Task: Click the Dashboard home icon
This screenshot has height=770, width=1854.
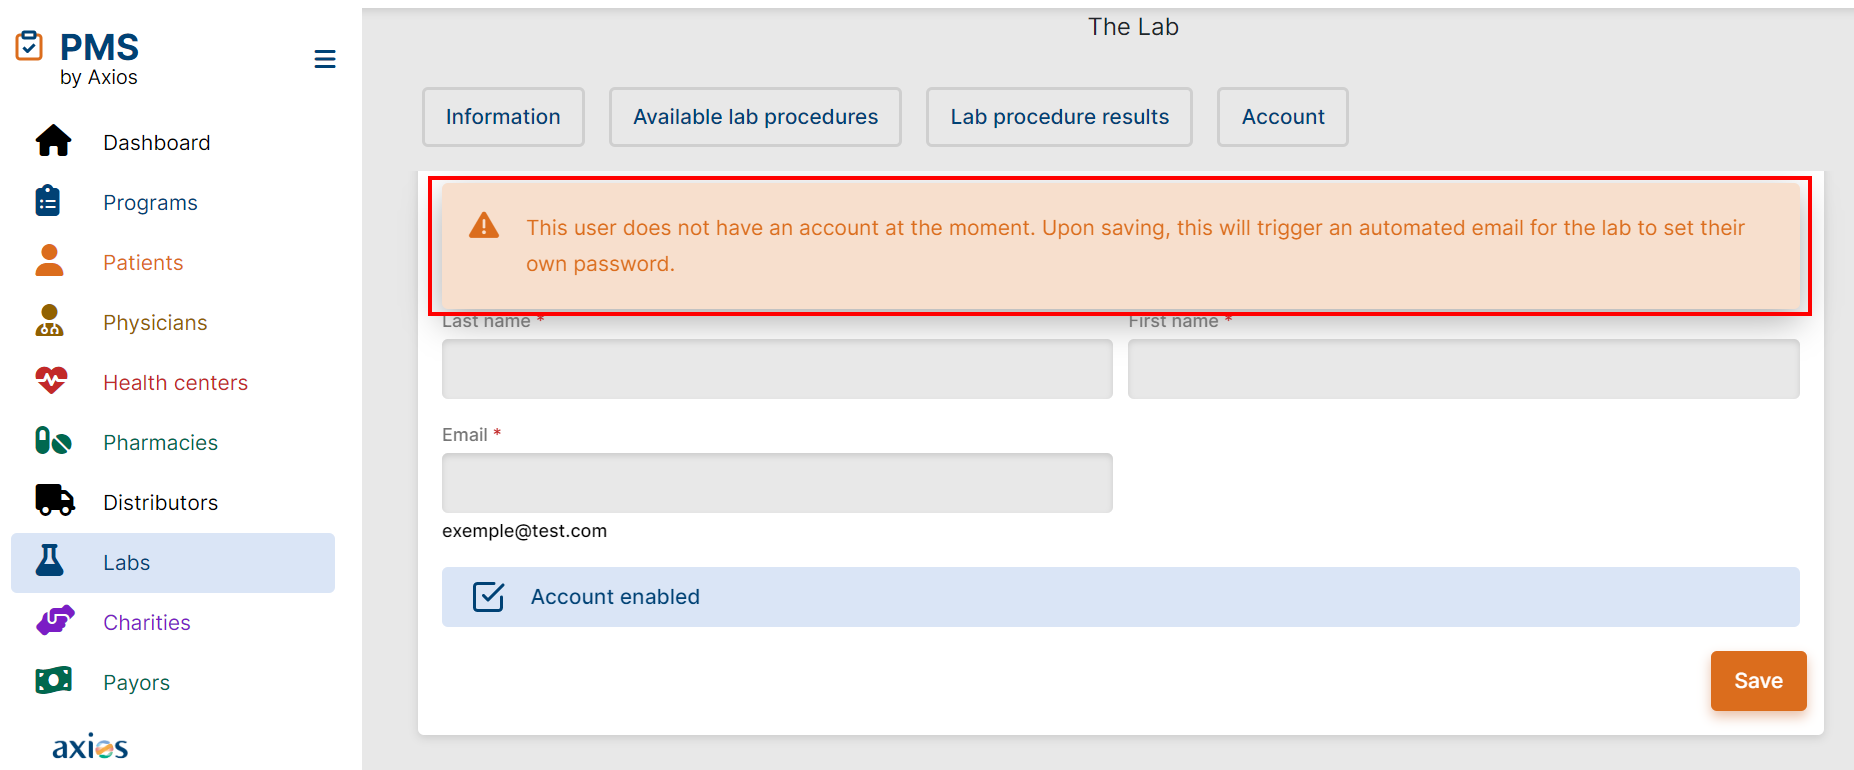Action: click(53, 142)
